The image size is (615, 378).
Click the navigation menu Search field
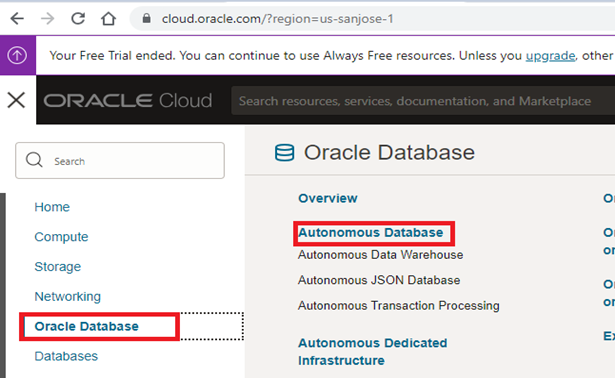[120, 160]
